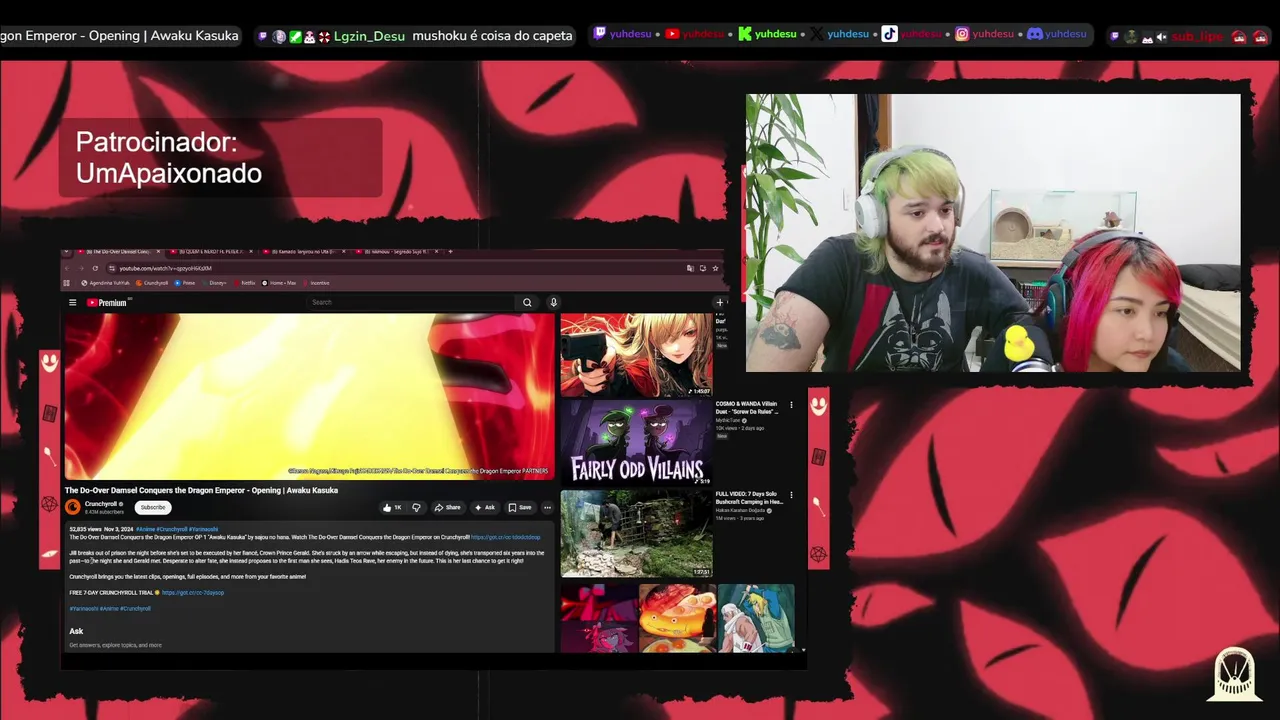
Task: Go back using the browser back arrow
Action: 67,268
